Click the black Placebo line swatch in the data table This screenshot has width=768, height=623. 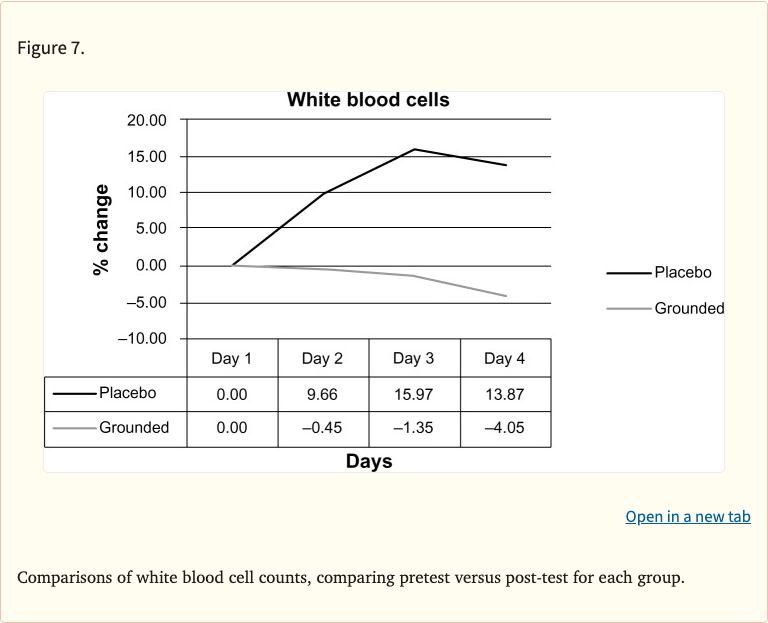pos(75,394)
